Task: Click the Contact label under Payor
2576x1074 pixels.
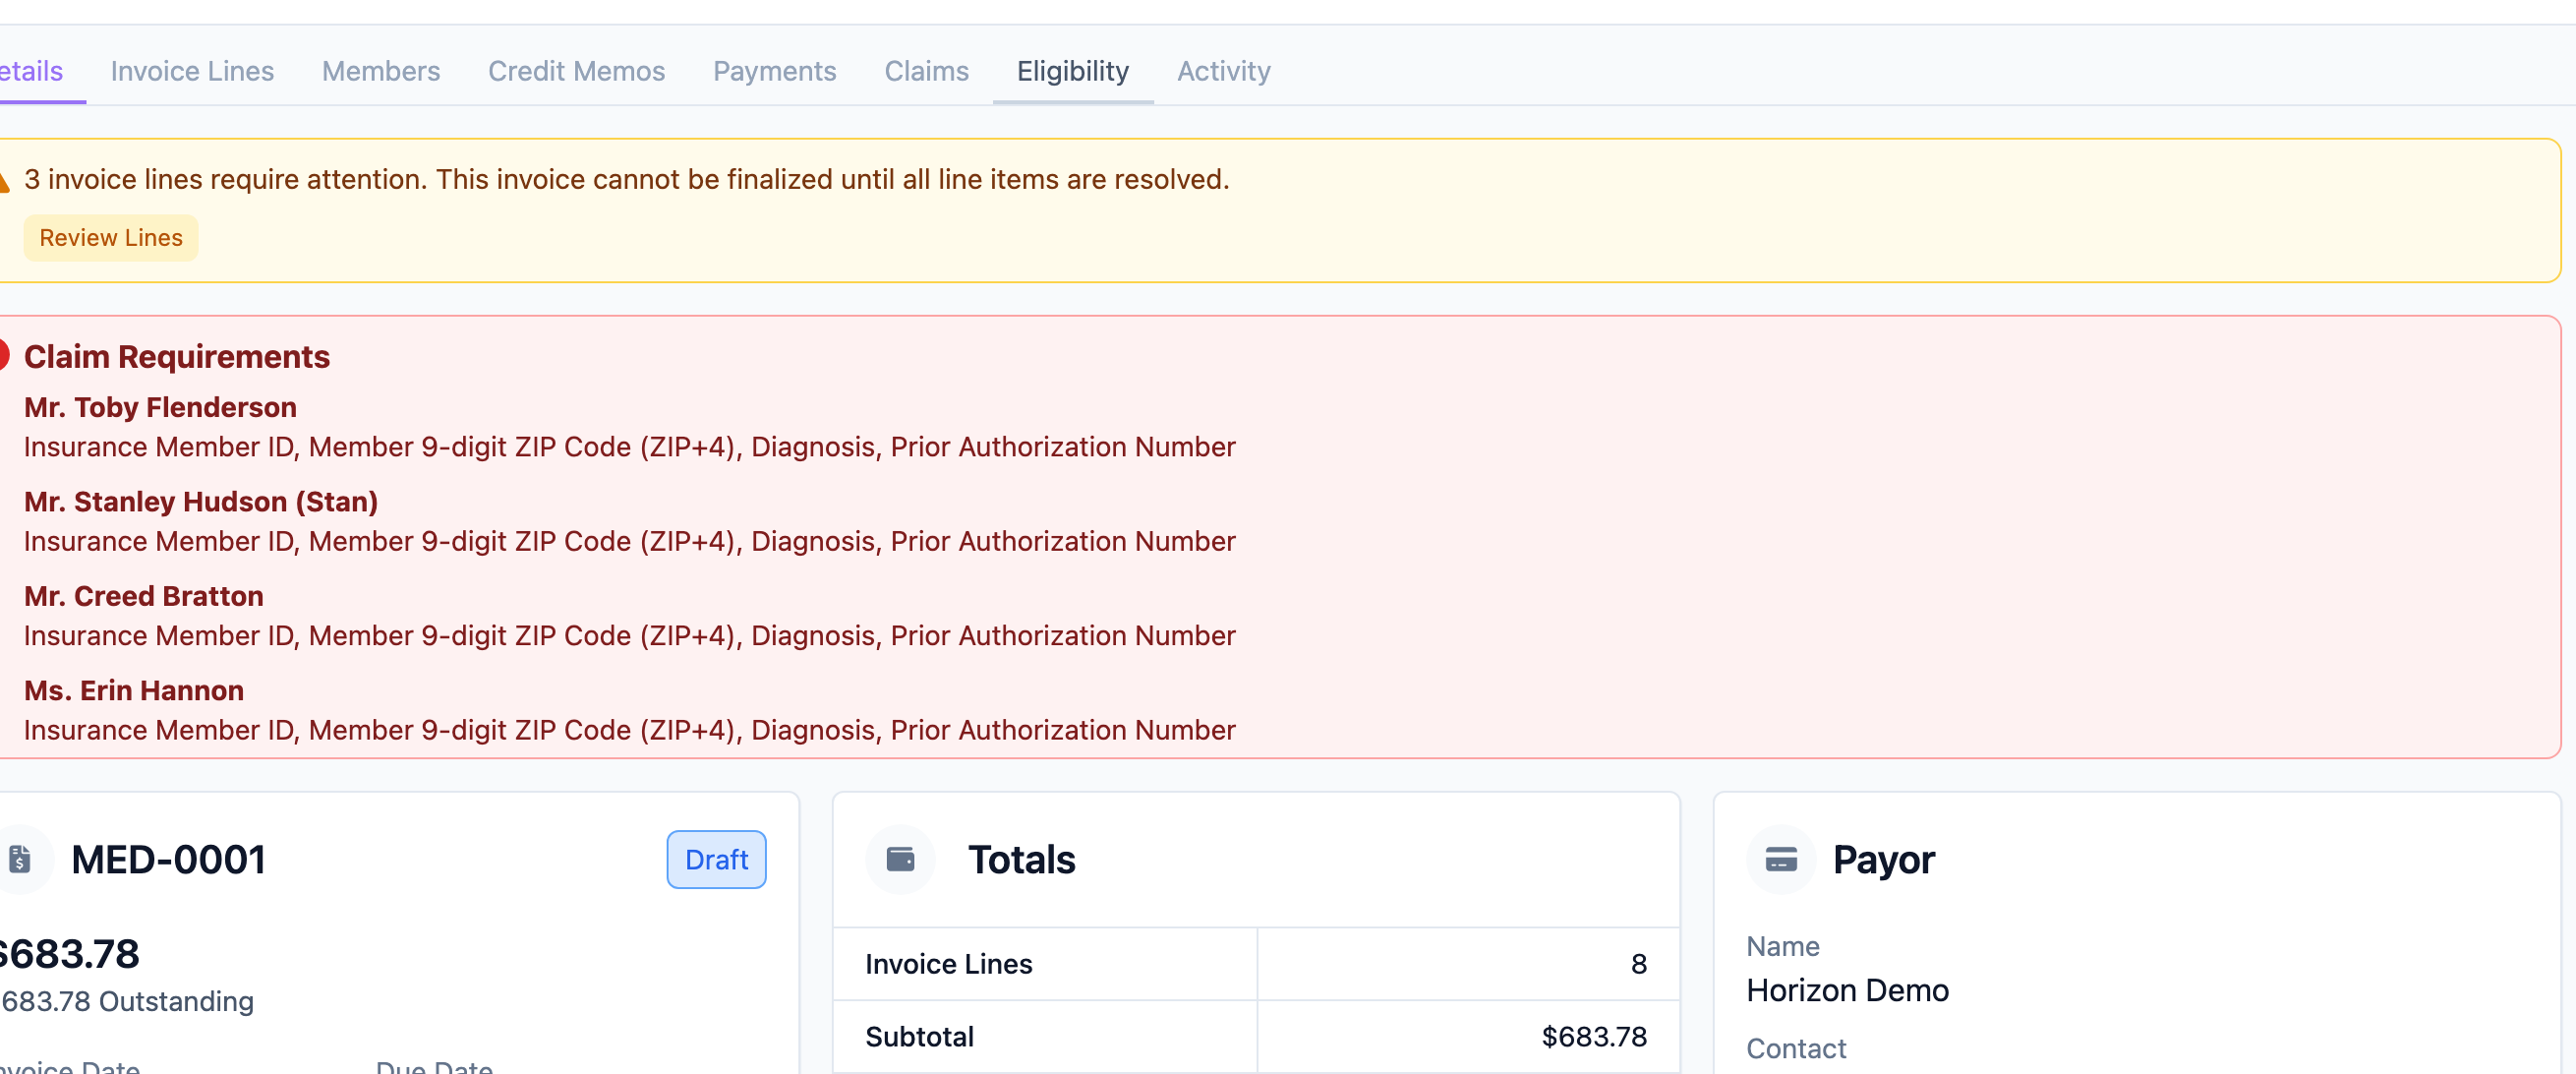Action: pos(1796,1048)
